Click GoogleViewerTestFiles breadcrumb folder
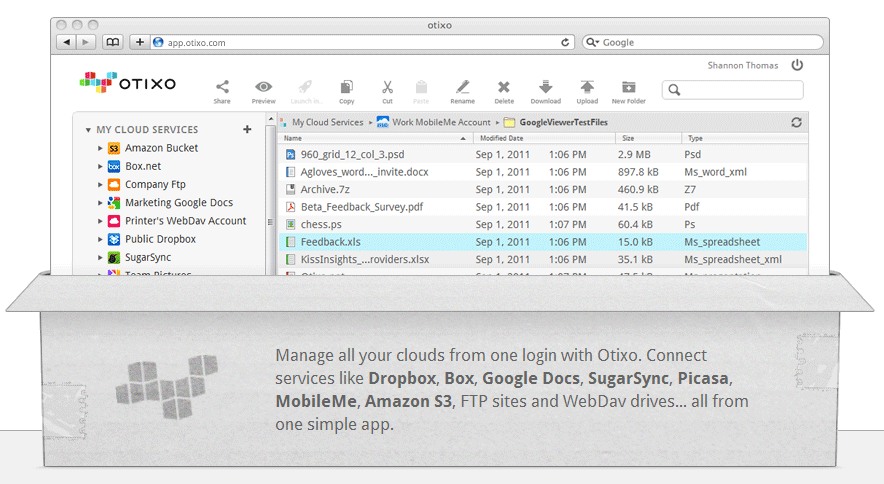The height and width of the screenshot is (484, 884). coord(556,122)
